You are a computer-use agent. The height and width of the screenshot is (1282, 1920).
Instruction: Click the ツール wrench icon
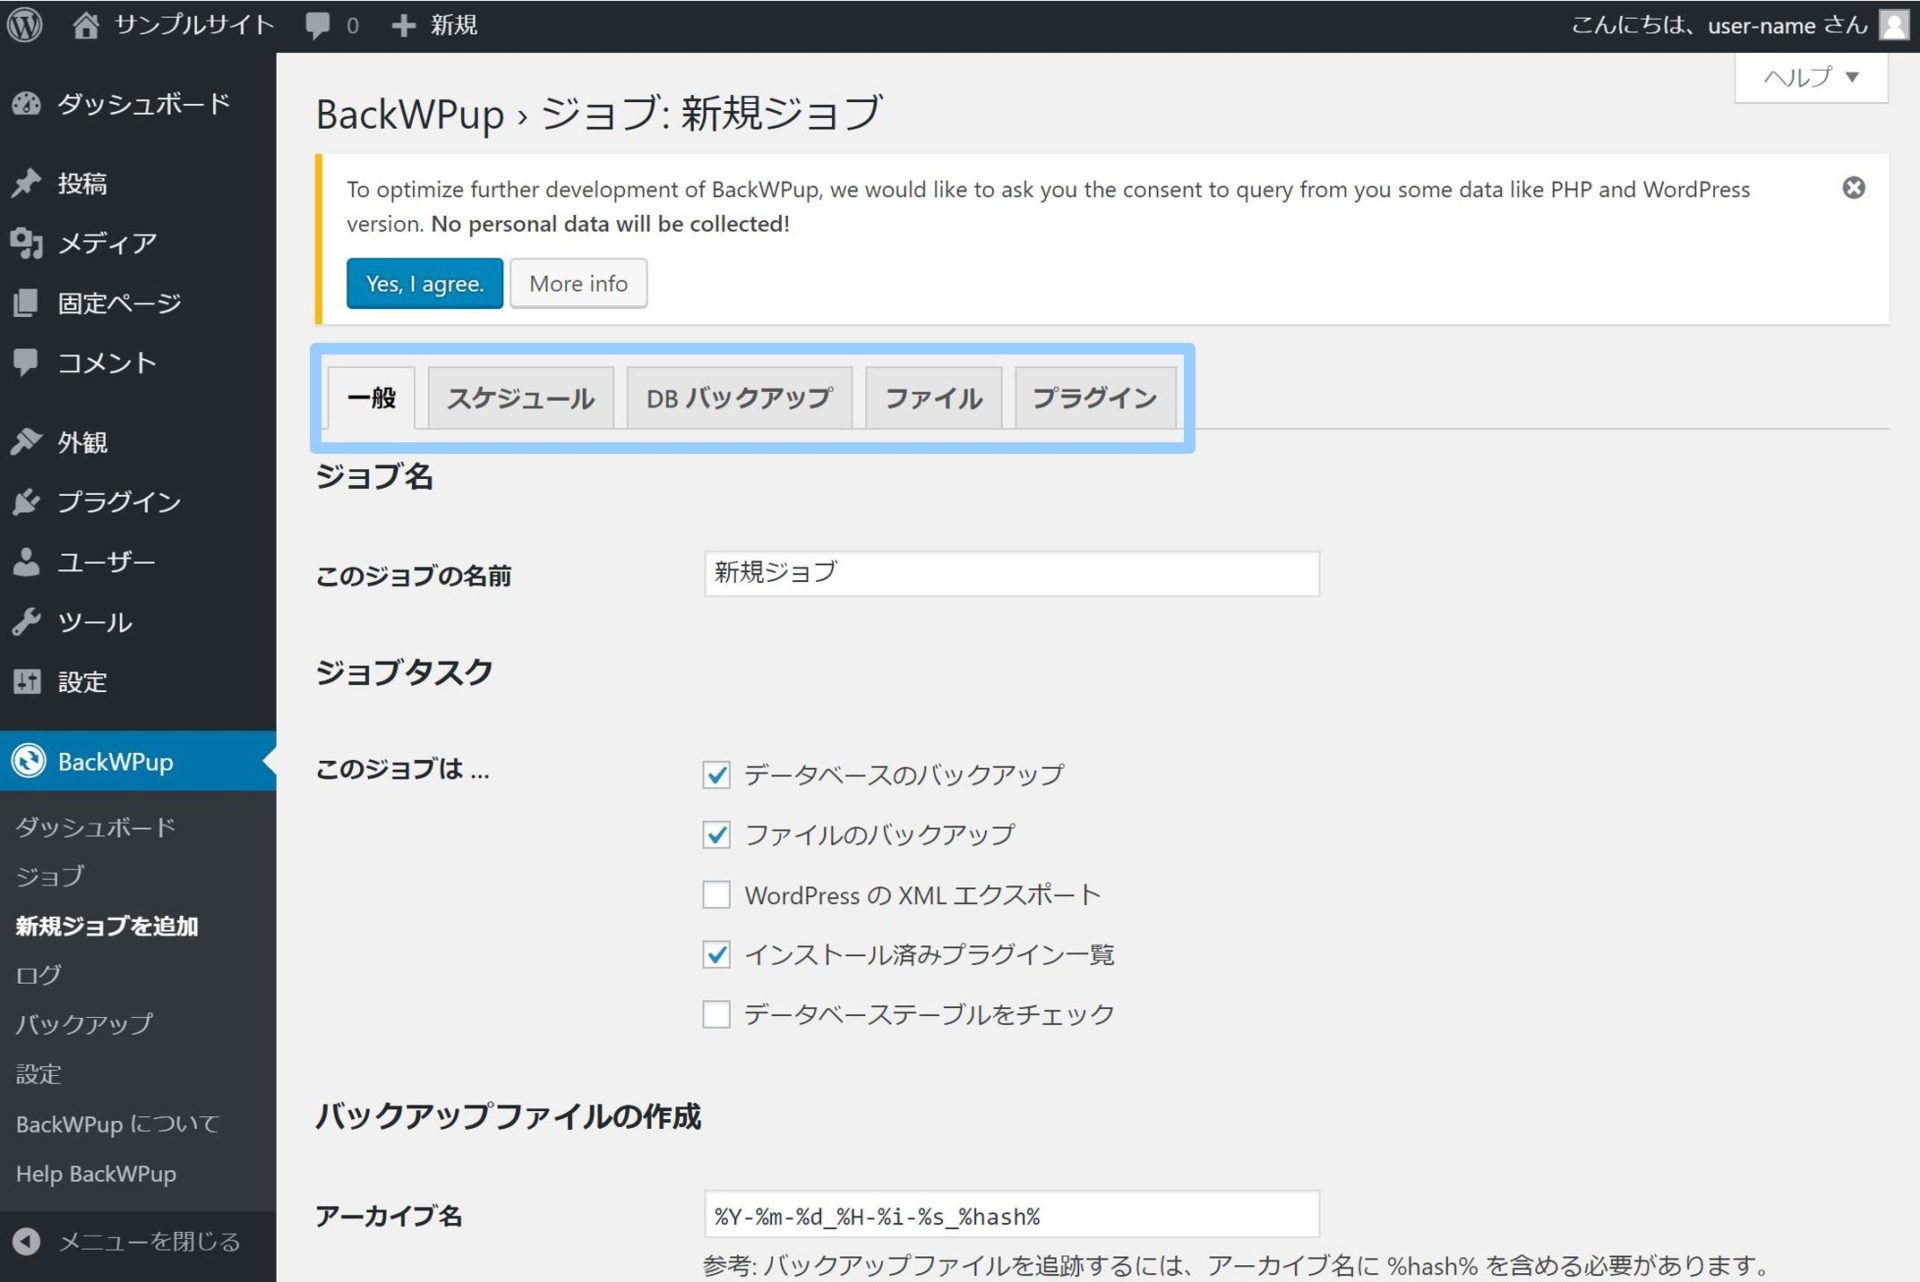point(26,621)
